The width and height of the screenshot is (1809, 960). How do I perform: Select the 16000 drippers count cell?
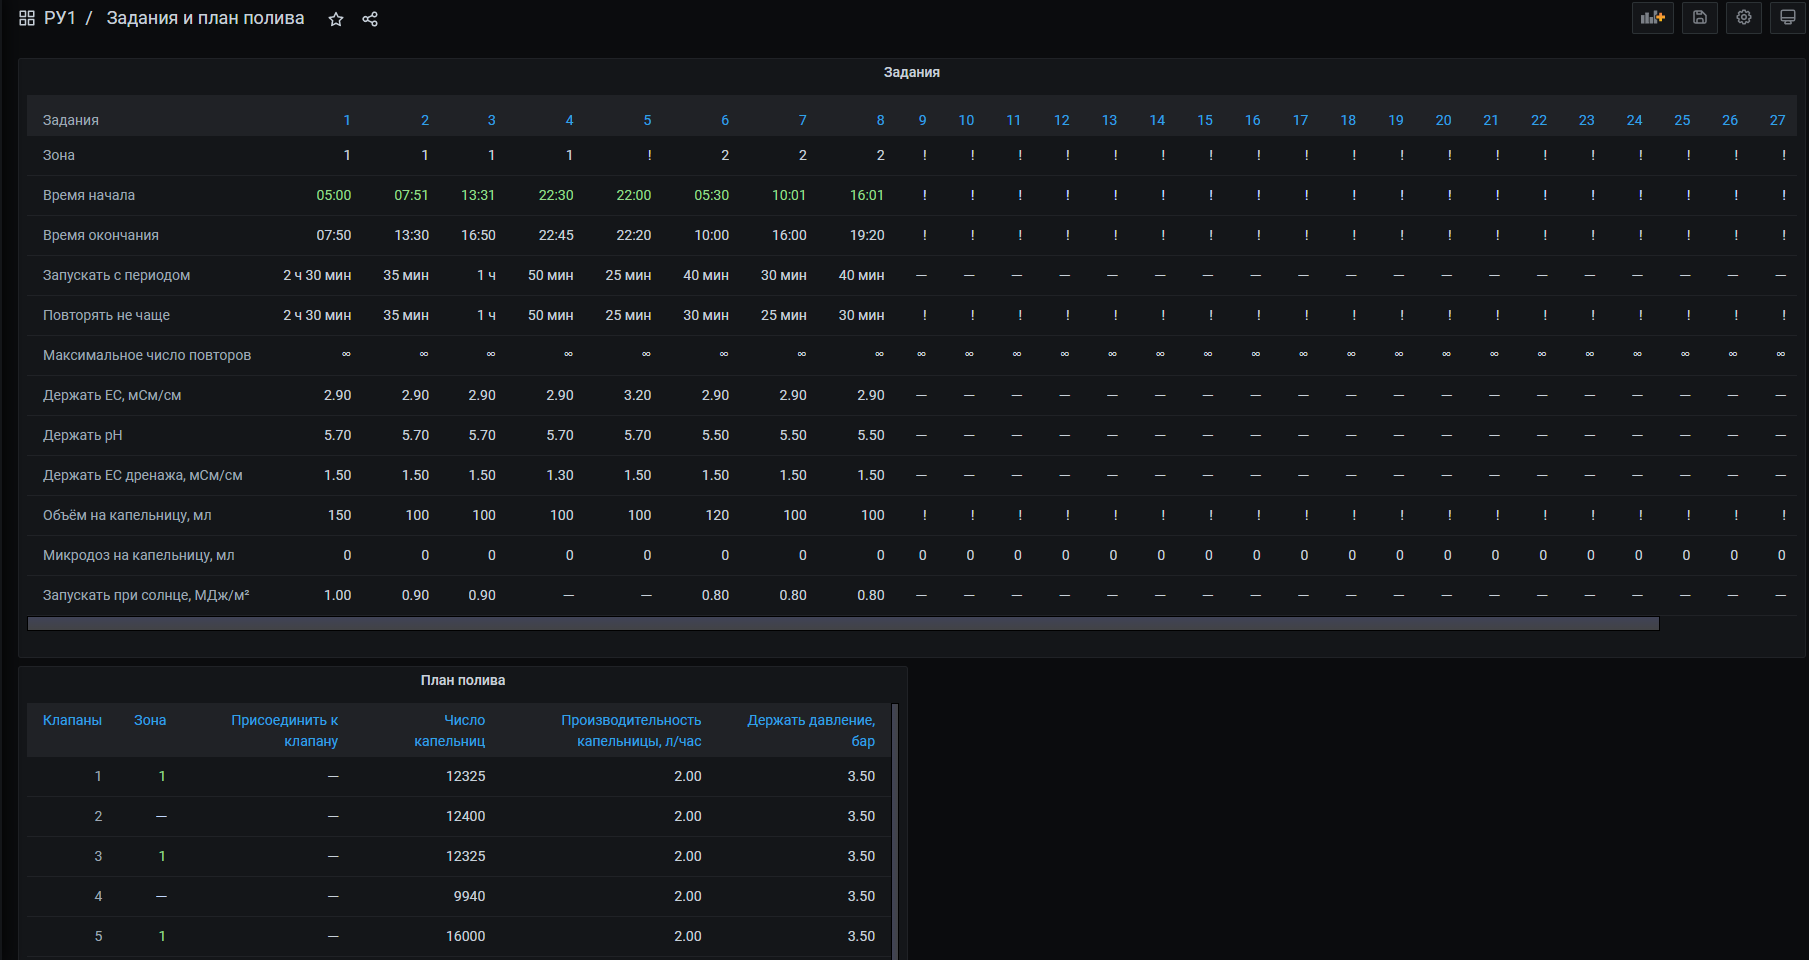pyautogui.click(x=466, y=936)
